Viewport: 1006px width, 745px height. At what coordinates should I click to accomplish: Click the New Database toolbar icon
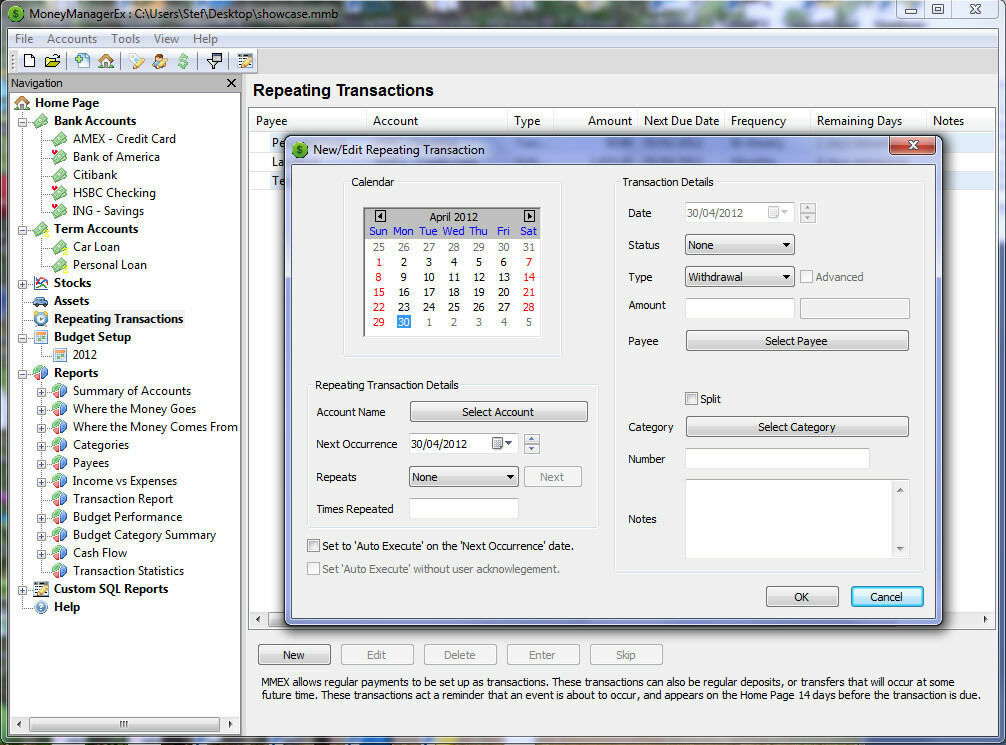click(29, 61)
